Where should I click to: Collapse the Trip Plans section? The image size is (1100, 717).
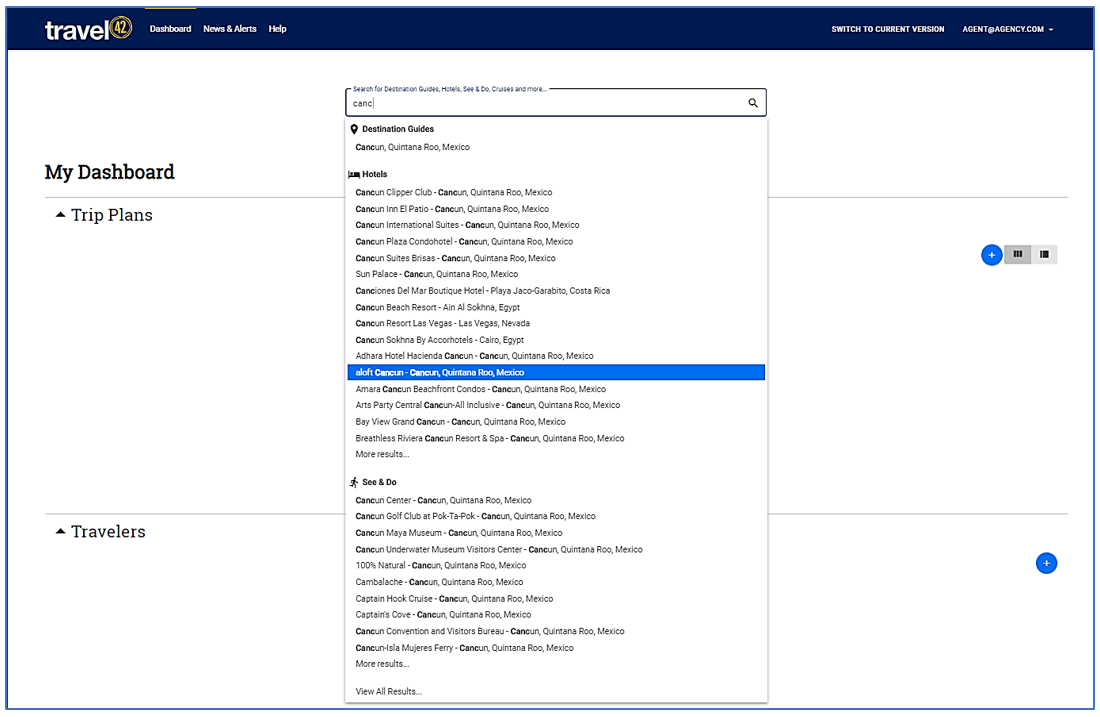[61, 215]
